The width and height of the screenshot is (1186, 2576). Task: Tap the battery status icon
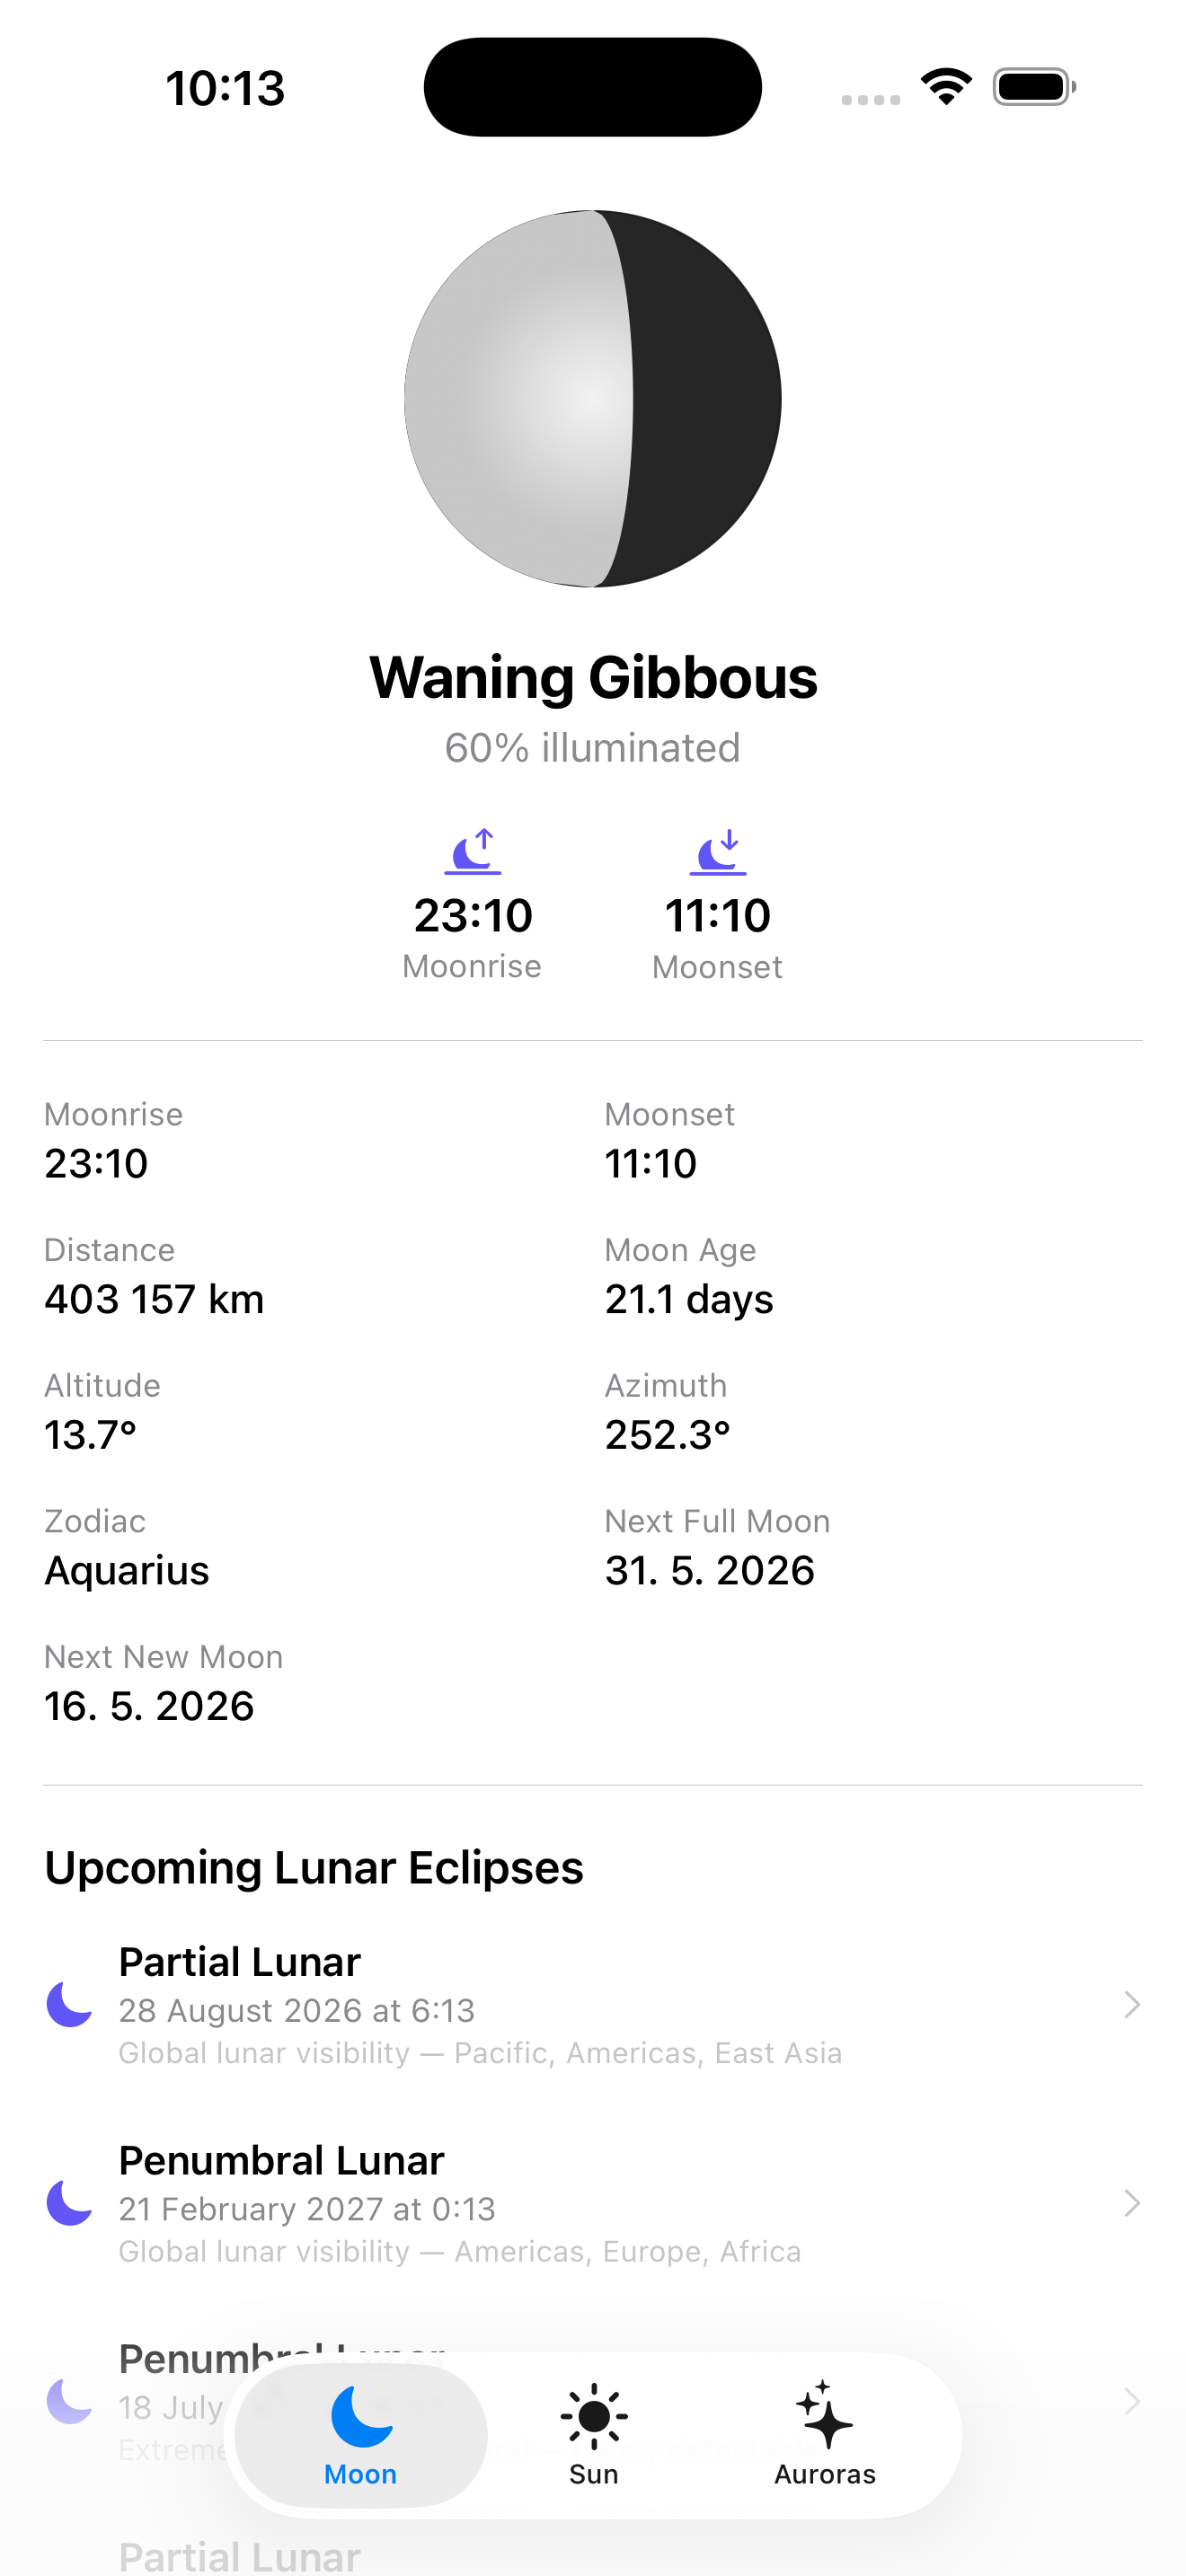pos(1034,87)
